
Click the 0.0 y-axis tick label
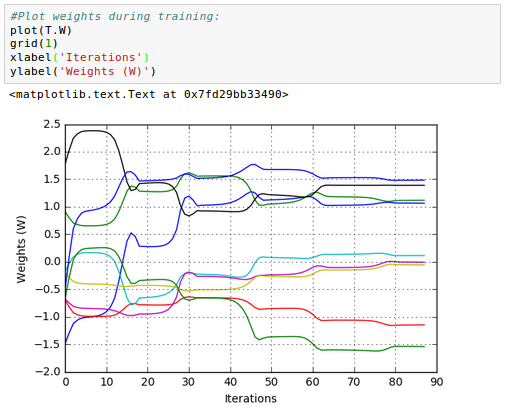coord(52,262)
